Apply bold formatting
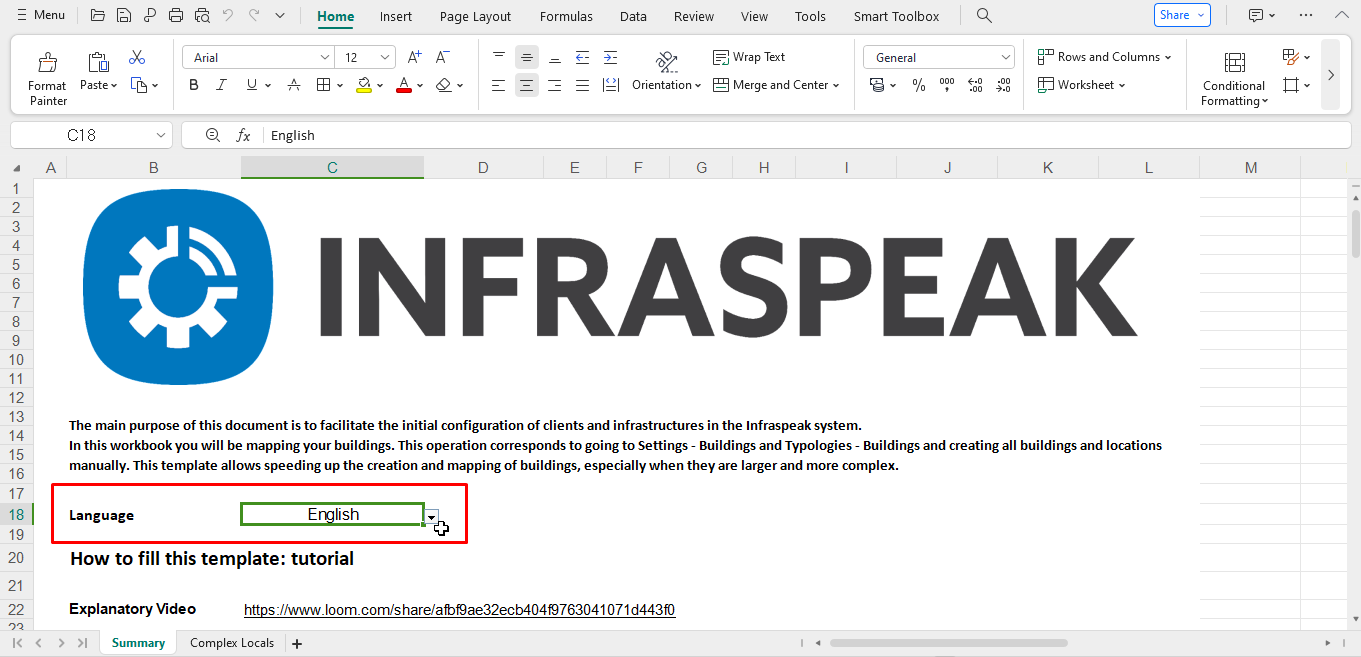Image resolution: width=1361 pixels, height=657 pixels. pyautogui.click(x=194, y=85)
